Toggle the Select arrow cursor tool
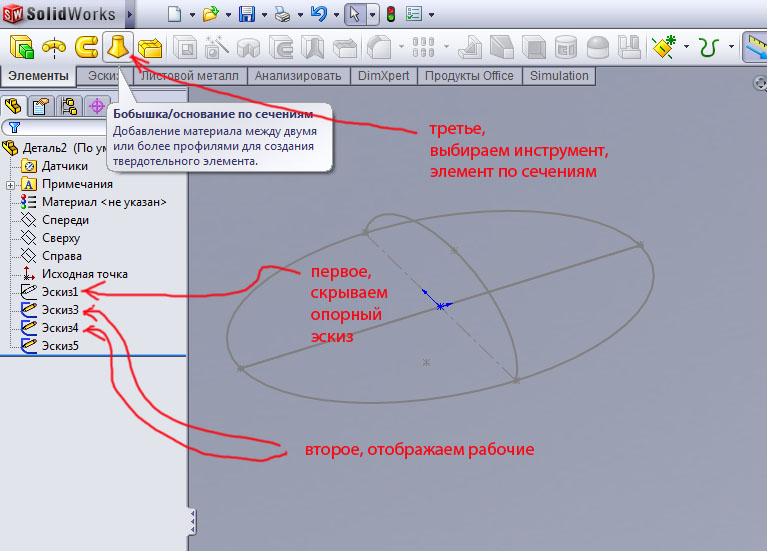767x551 pixels. pos(354,15)
